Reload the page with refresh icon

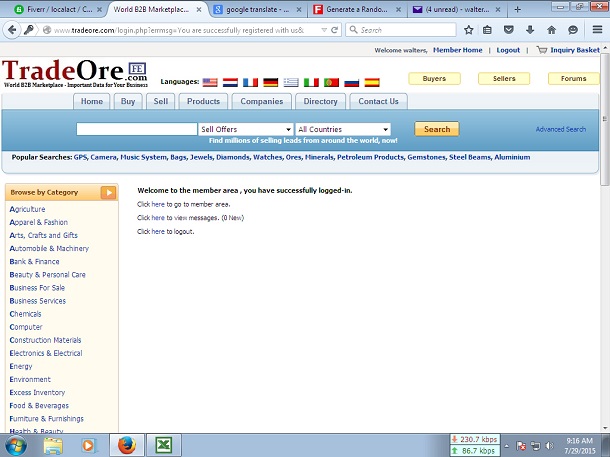point(334,30)
